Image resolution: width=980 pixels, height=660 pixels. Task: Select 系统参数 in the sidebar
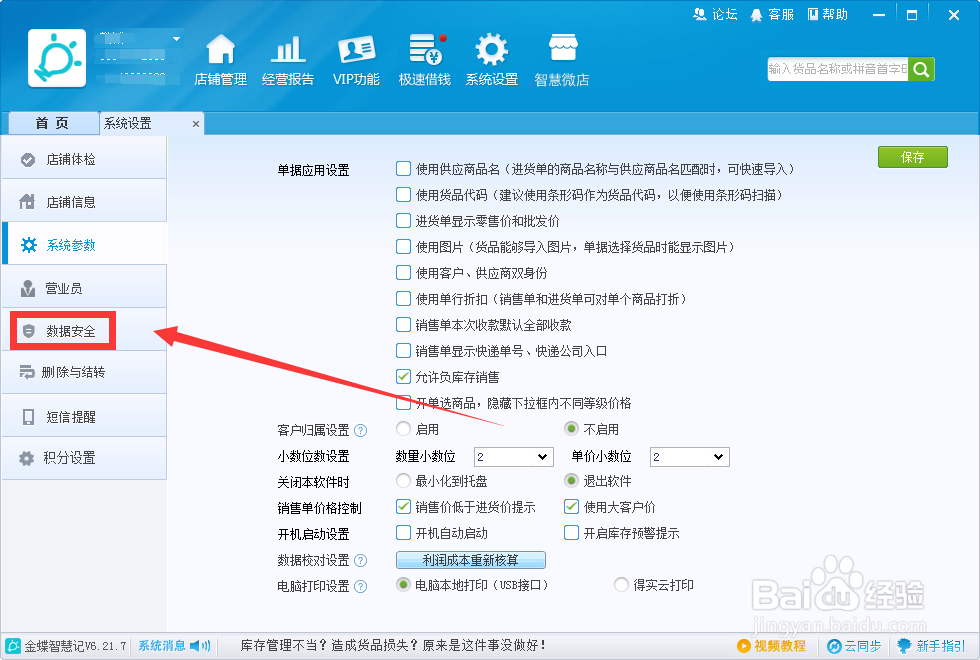(84, 244)
